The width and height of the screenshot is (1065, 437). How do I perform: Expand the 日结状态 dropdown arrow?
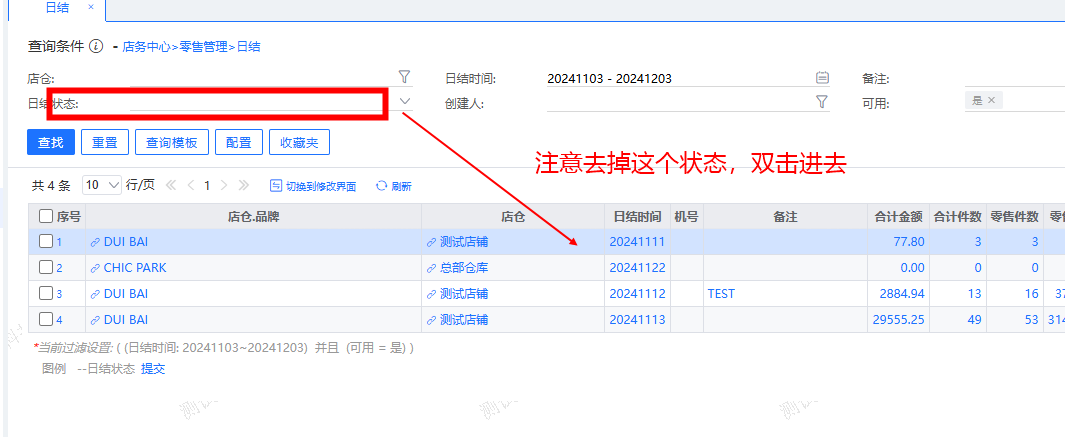404,101
